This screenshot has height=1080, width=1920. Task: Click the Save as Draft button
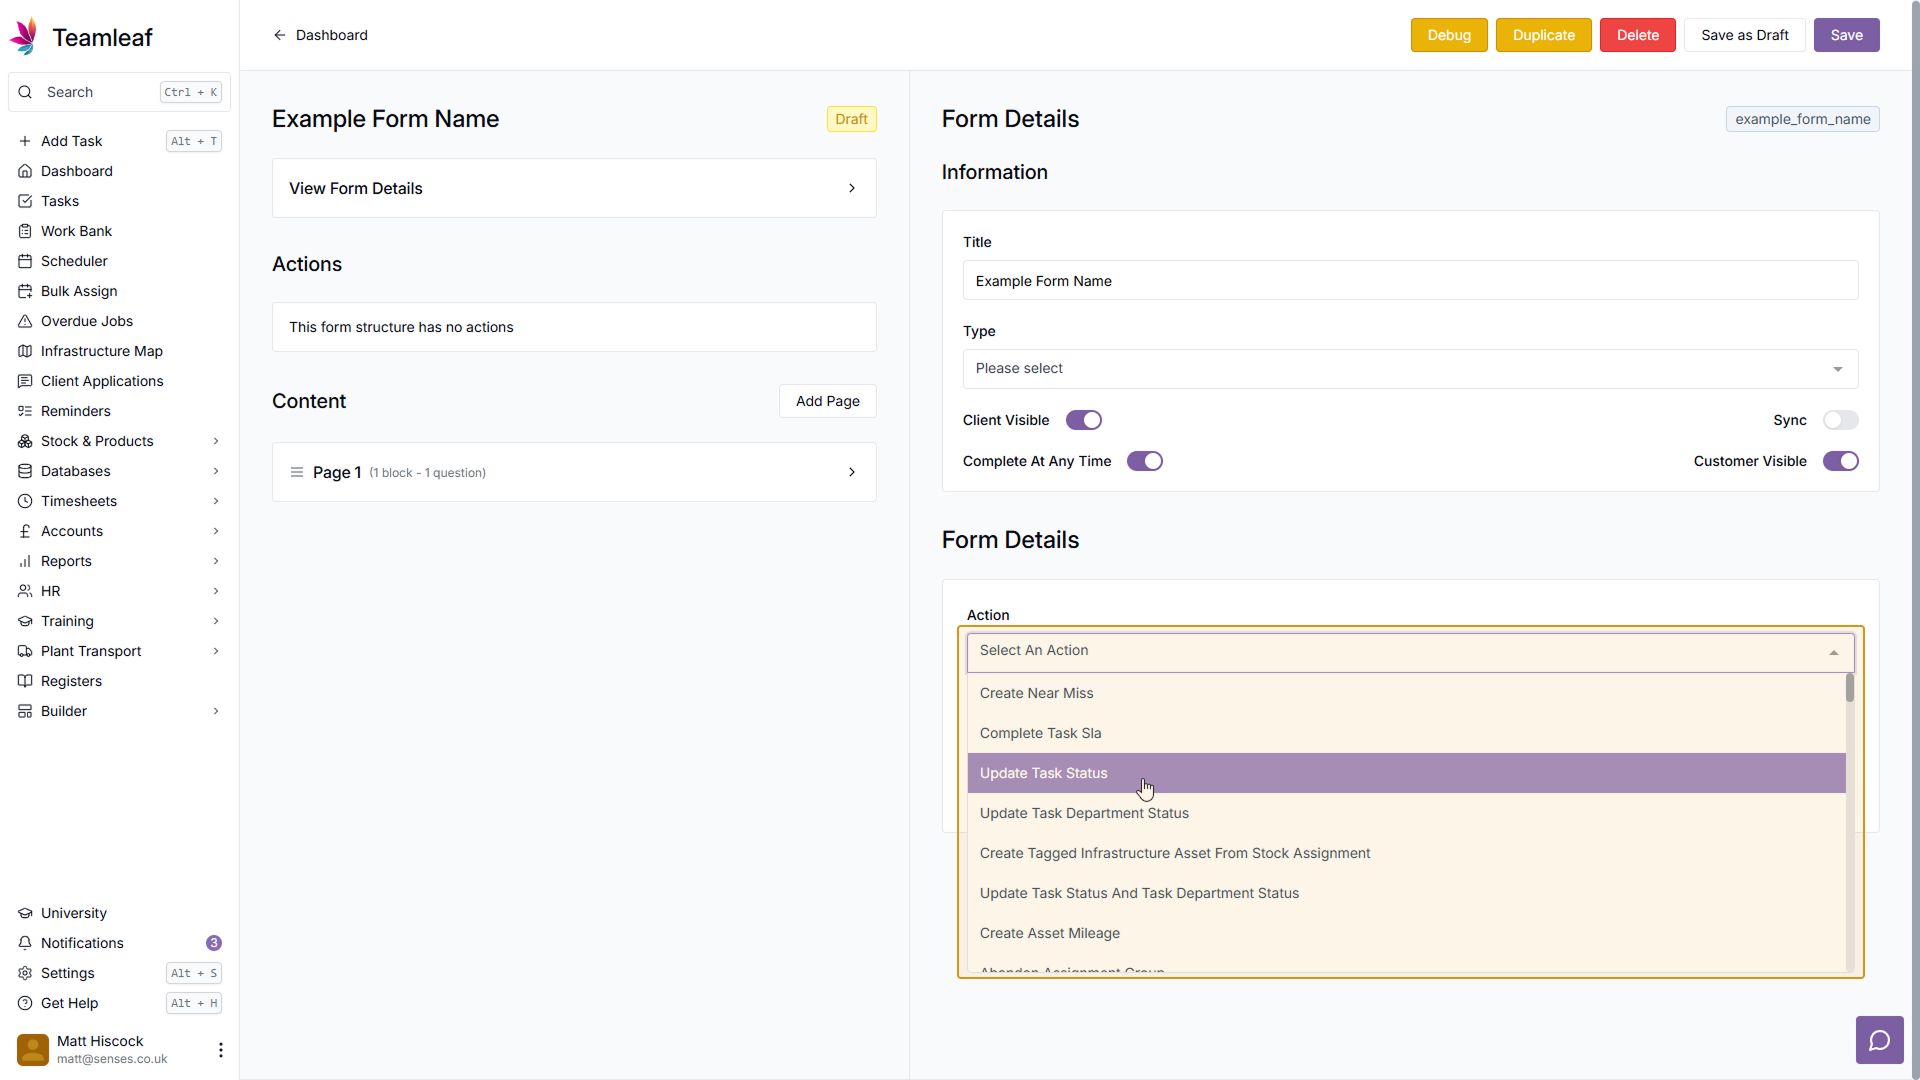point(1744,35)
